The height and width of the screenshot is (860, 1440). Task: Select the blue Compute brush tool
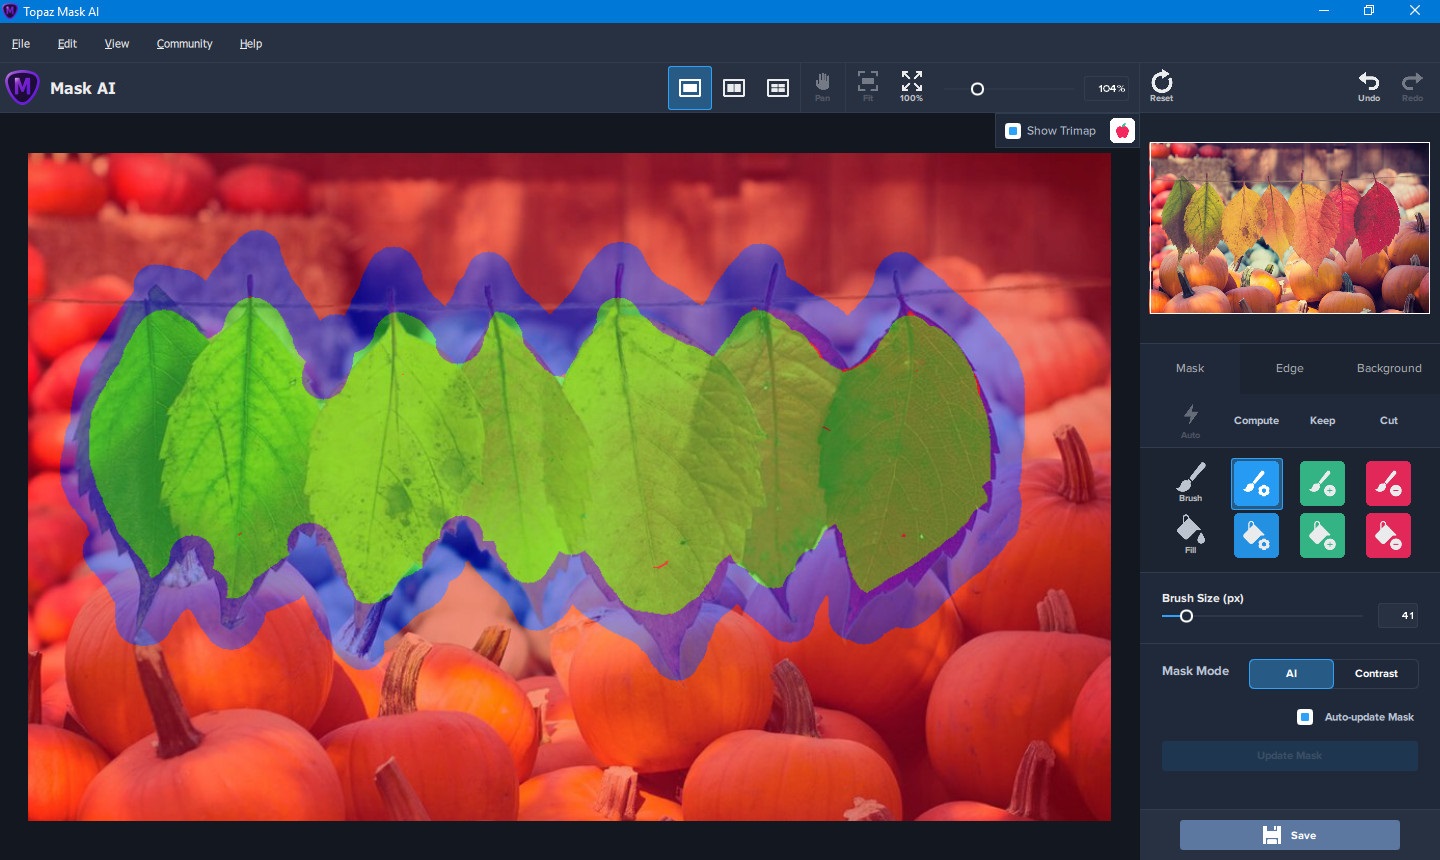(1257, 484)
